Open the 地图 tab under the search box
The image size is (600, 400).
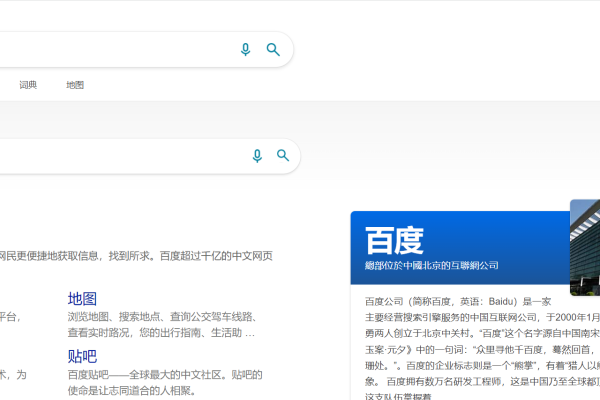click(75, 85)
